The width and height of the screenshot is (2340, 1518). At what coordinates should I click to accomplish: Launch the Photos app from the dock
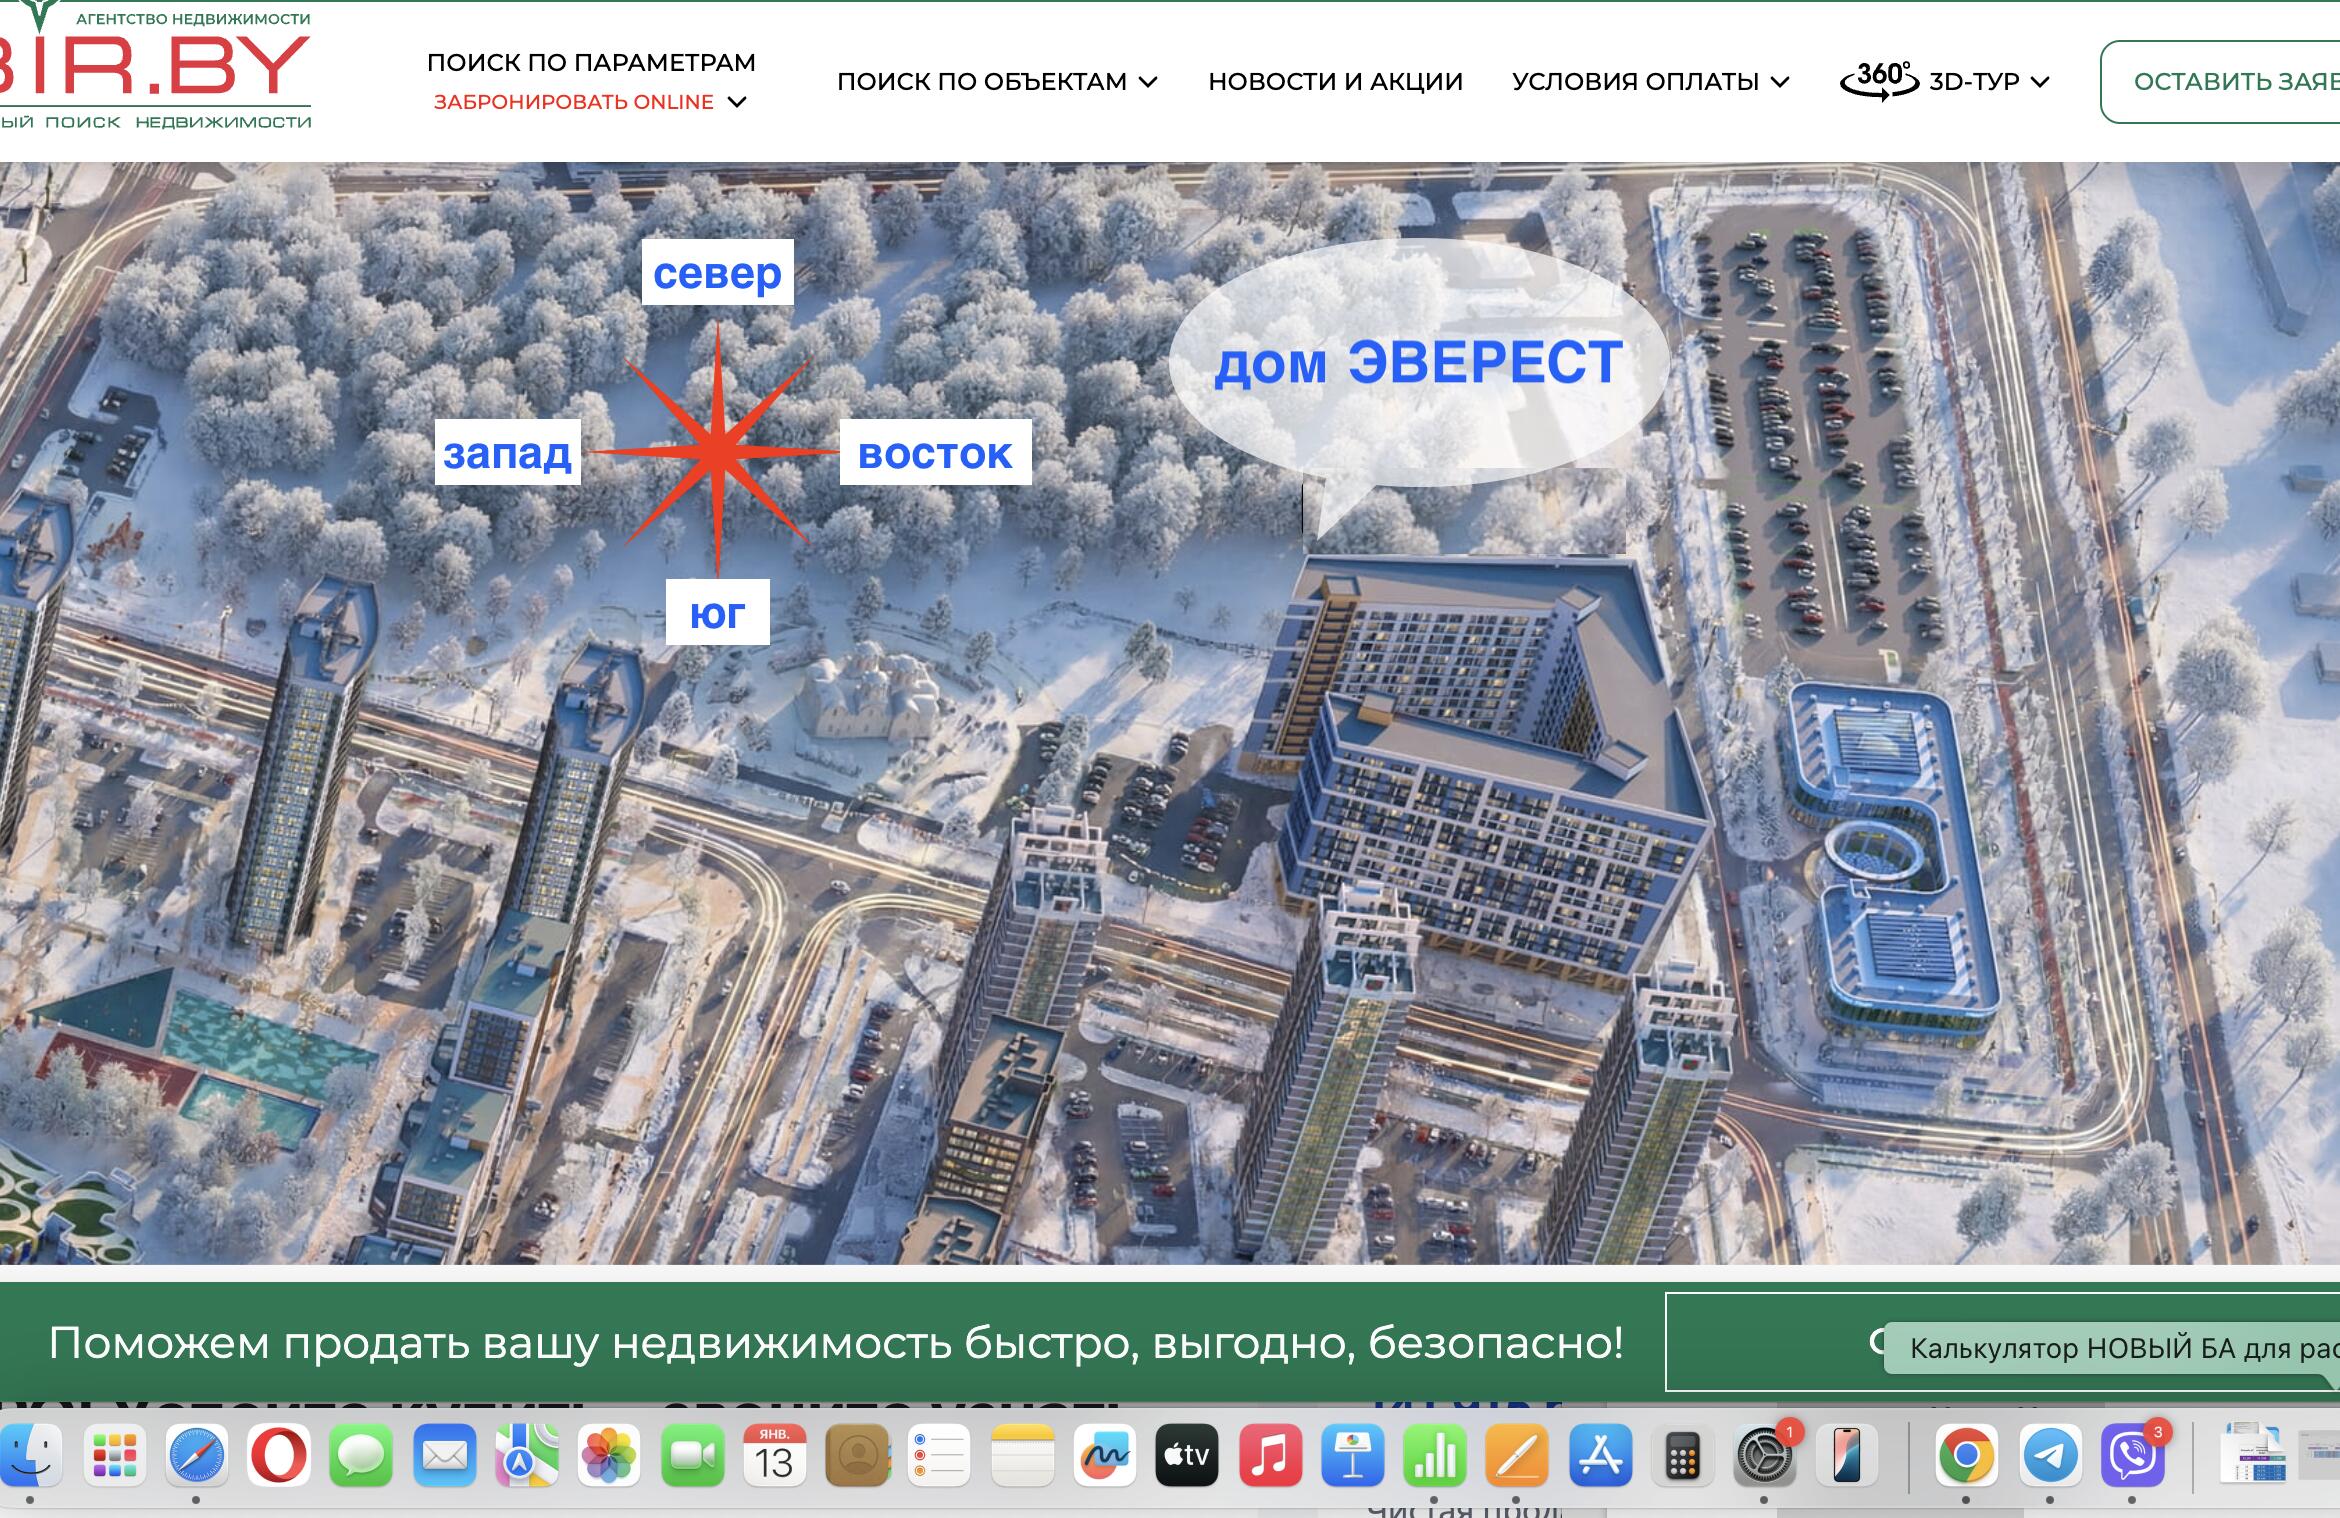609,1455
